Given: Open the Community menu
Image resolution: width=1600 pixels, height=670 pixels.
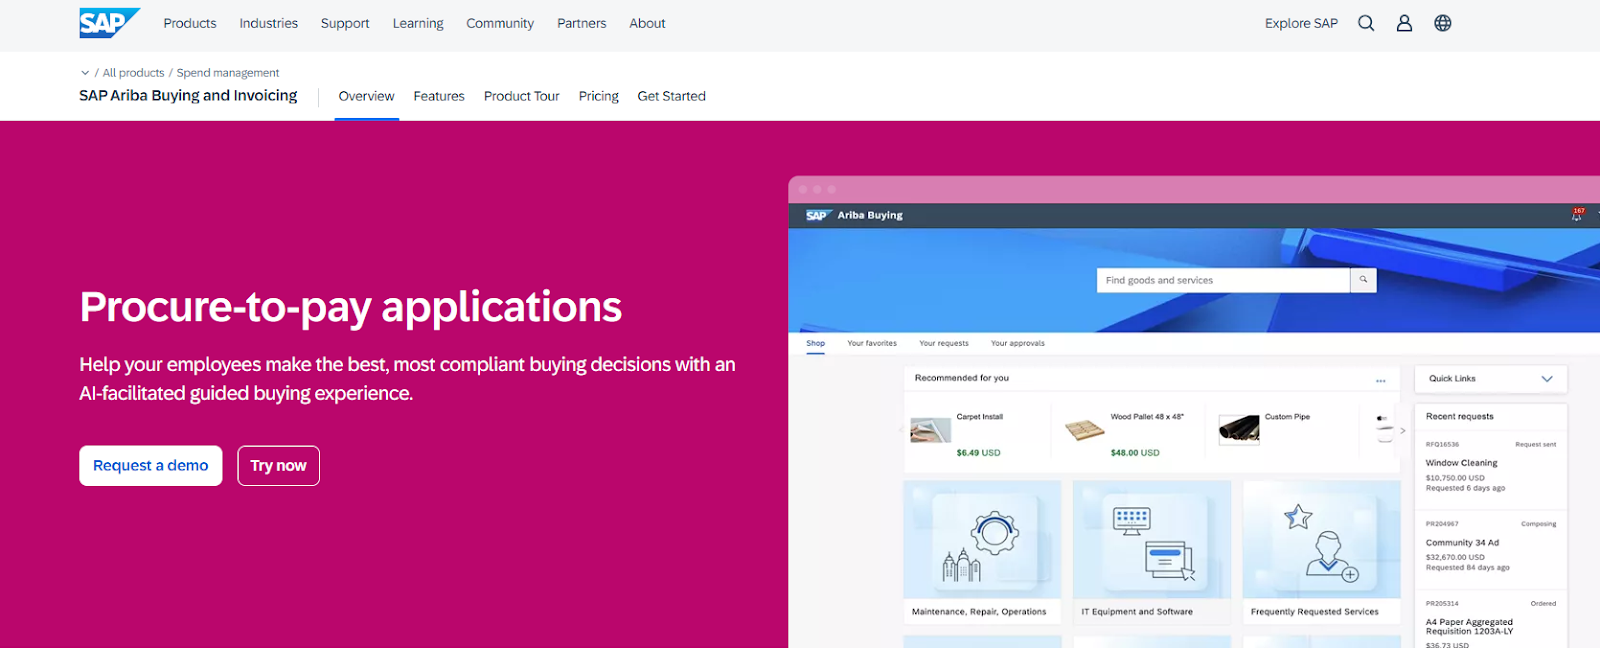Looking at the screenshot, I should point(500,23).
